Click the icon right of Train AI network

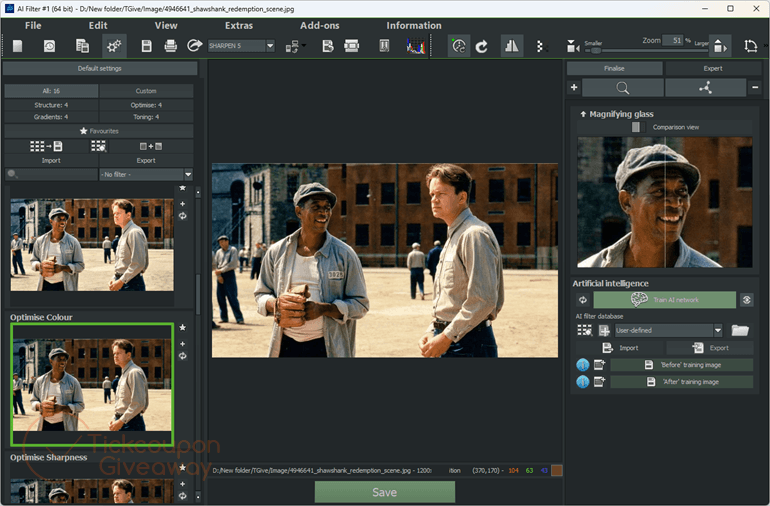coord(746,300)
